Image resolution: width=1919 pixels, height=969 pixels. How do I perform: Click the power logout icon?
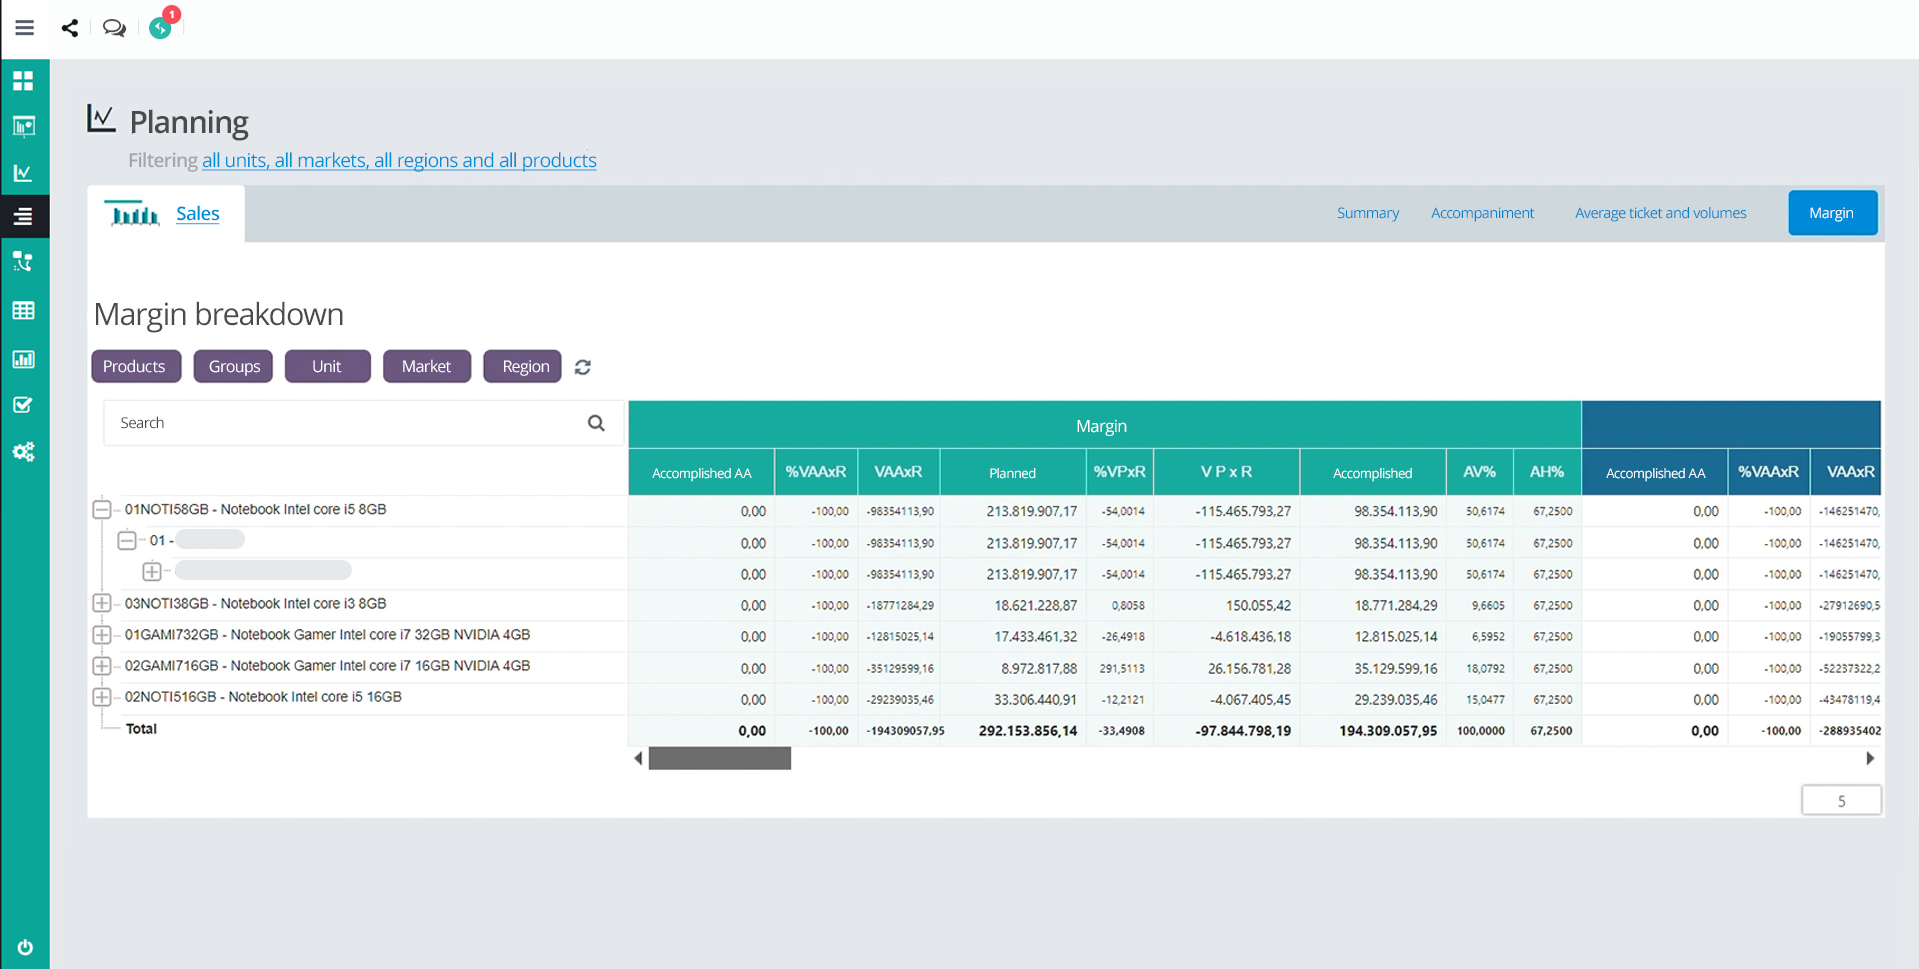(x=25, y=947)
